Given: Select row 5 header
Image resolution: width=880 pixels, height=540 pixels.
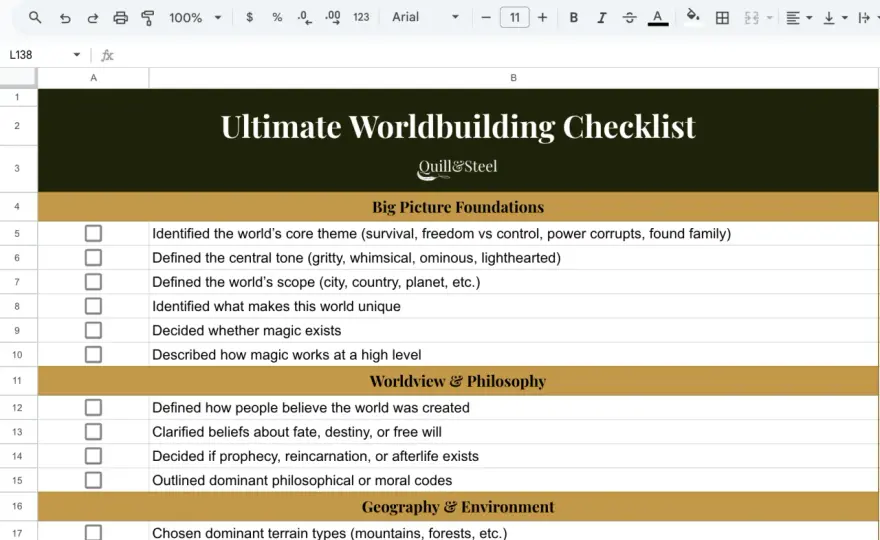Looking at the screenshot, I should (x=17, y=234).
